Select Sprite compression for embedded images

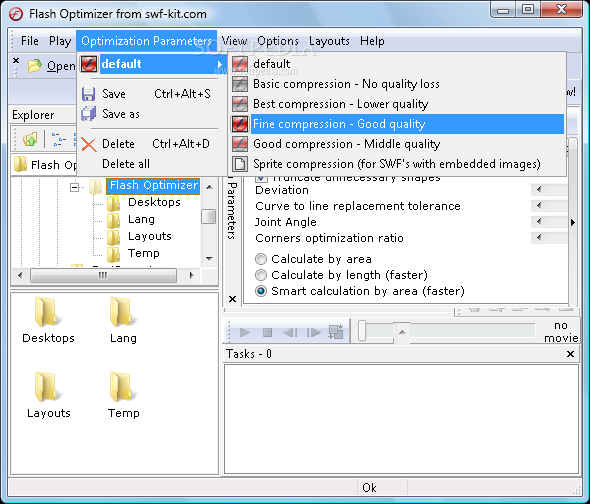(x=397, y=164)
